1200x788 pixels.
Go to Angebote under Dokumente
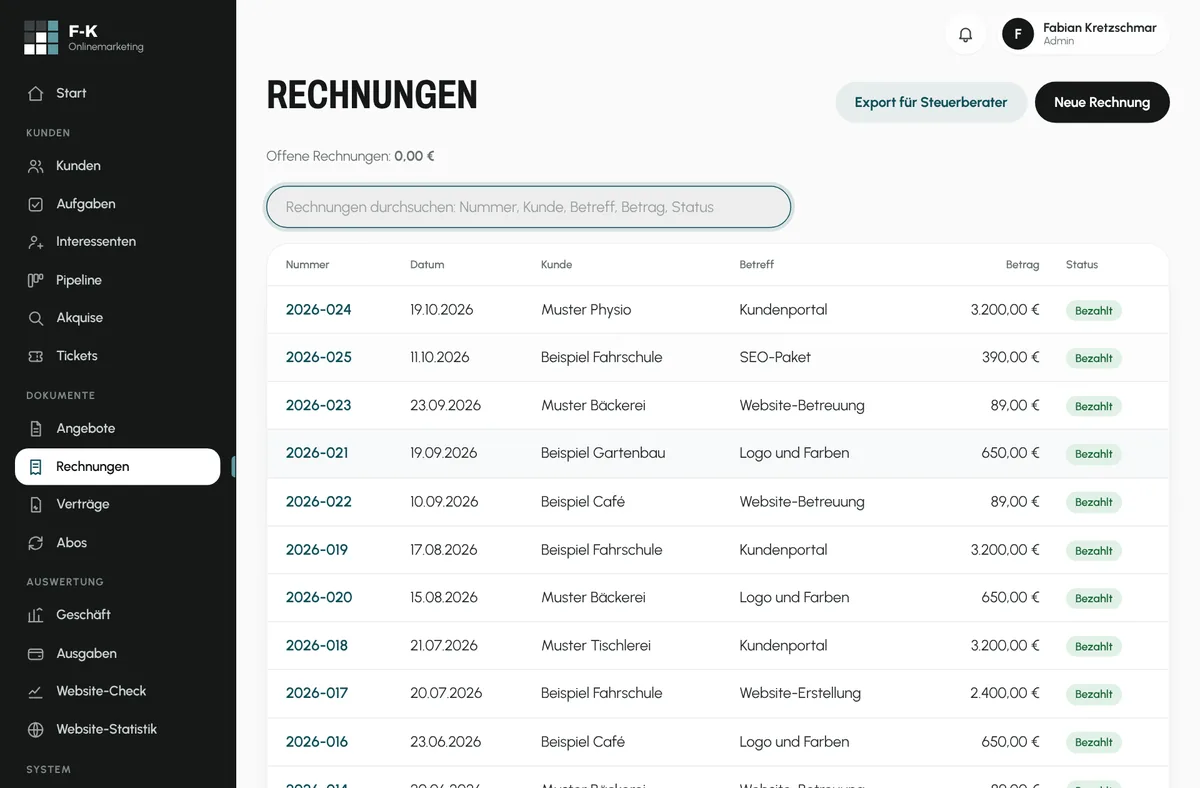click(x=118, y=429)
